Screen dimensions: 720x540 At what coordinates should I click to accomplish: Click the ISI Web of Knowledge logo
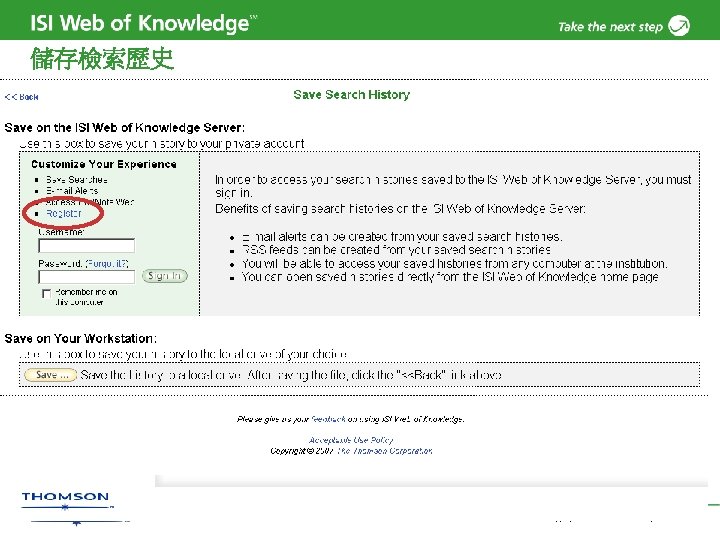(143, 22)
